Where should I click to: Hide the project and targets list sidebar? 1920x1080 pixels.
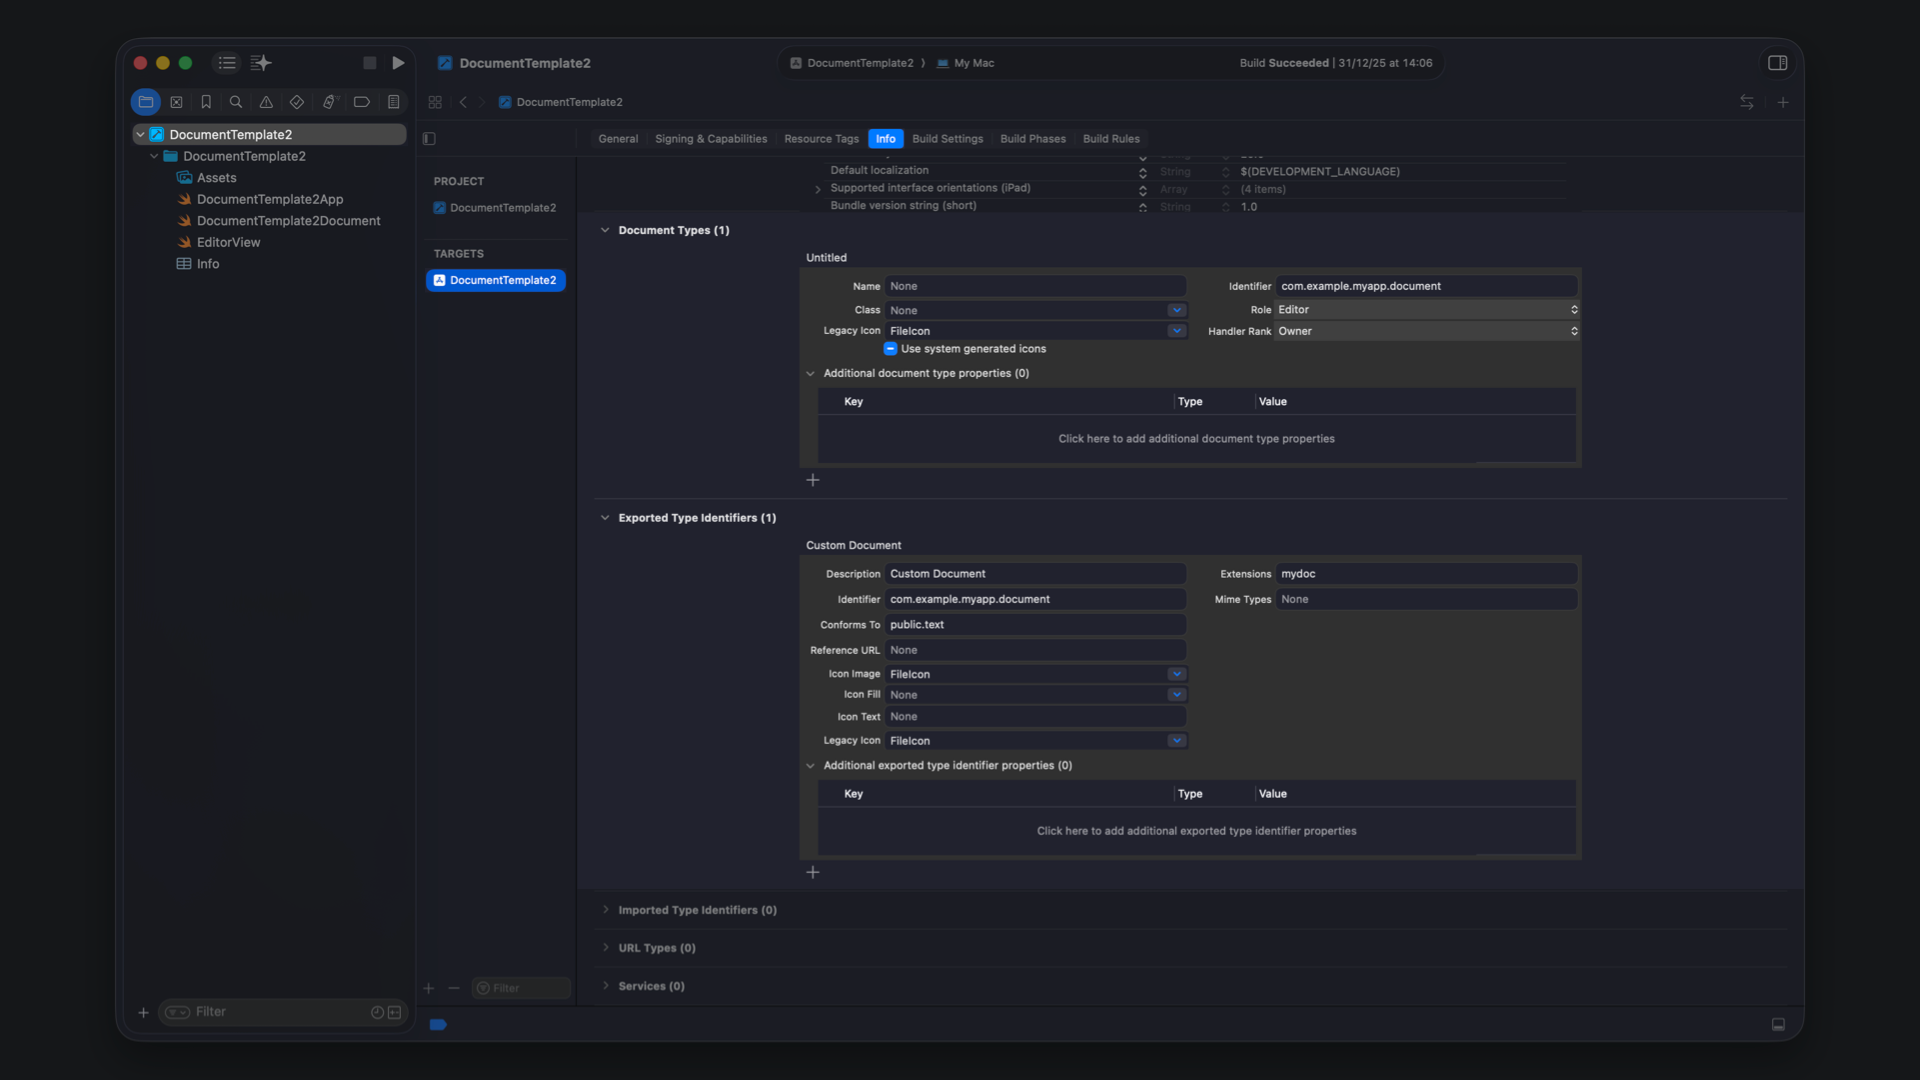point(429,139)
